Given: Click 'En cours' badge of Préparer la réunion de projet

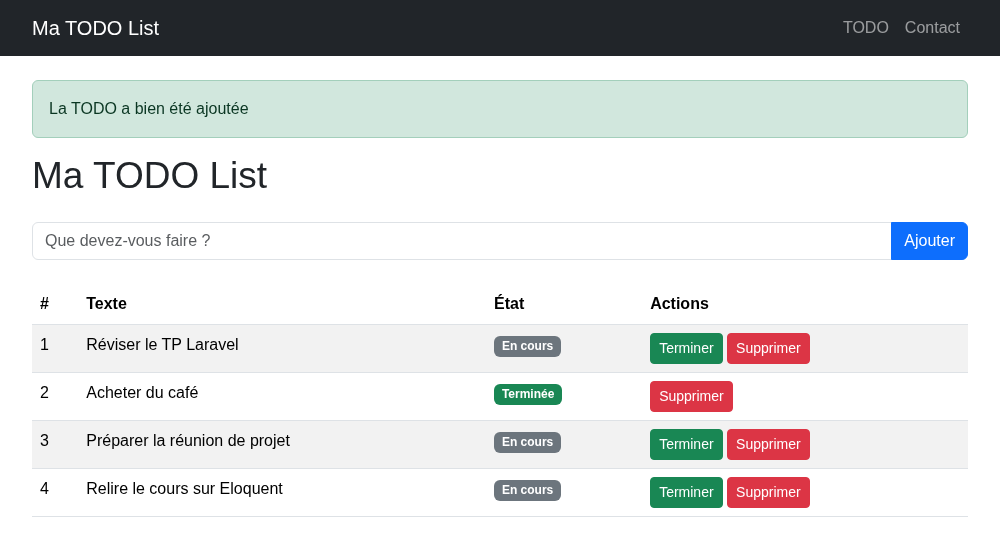Looking at the screenshot, I should click(x=527, y=442).
